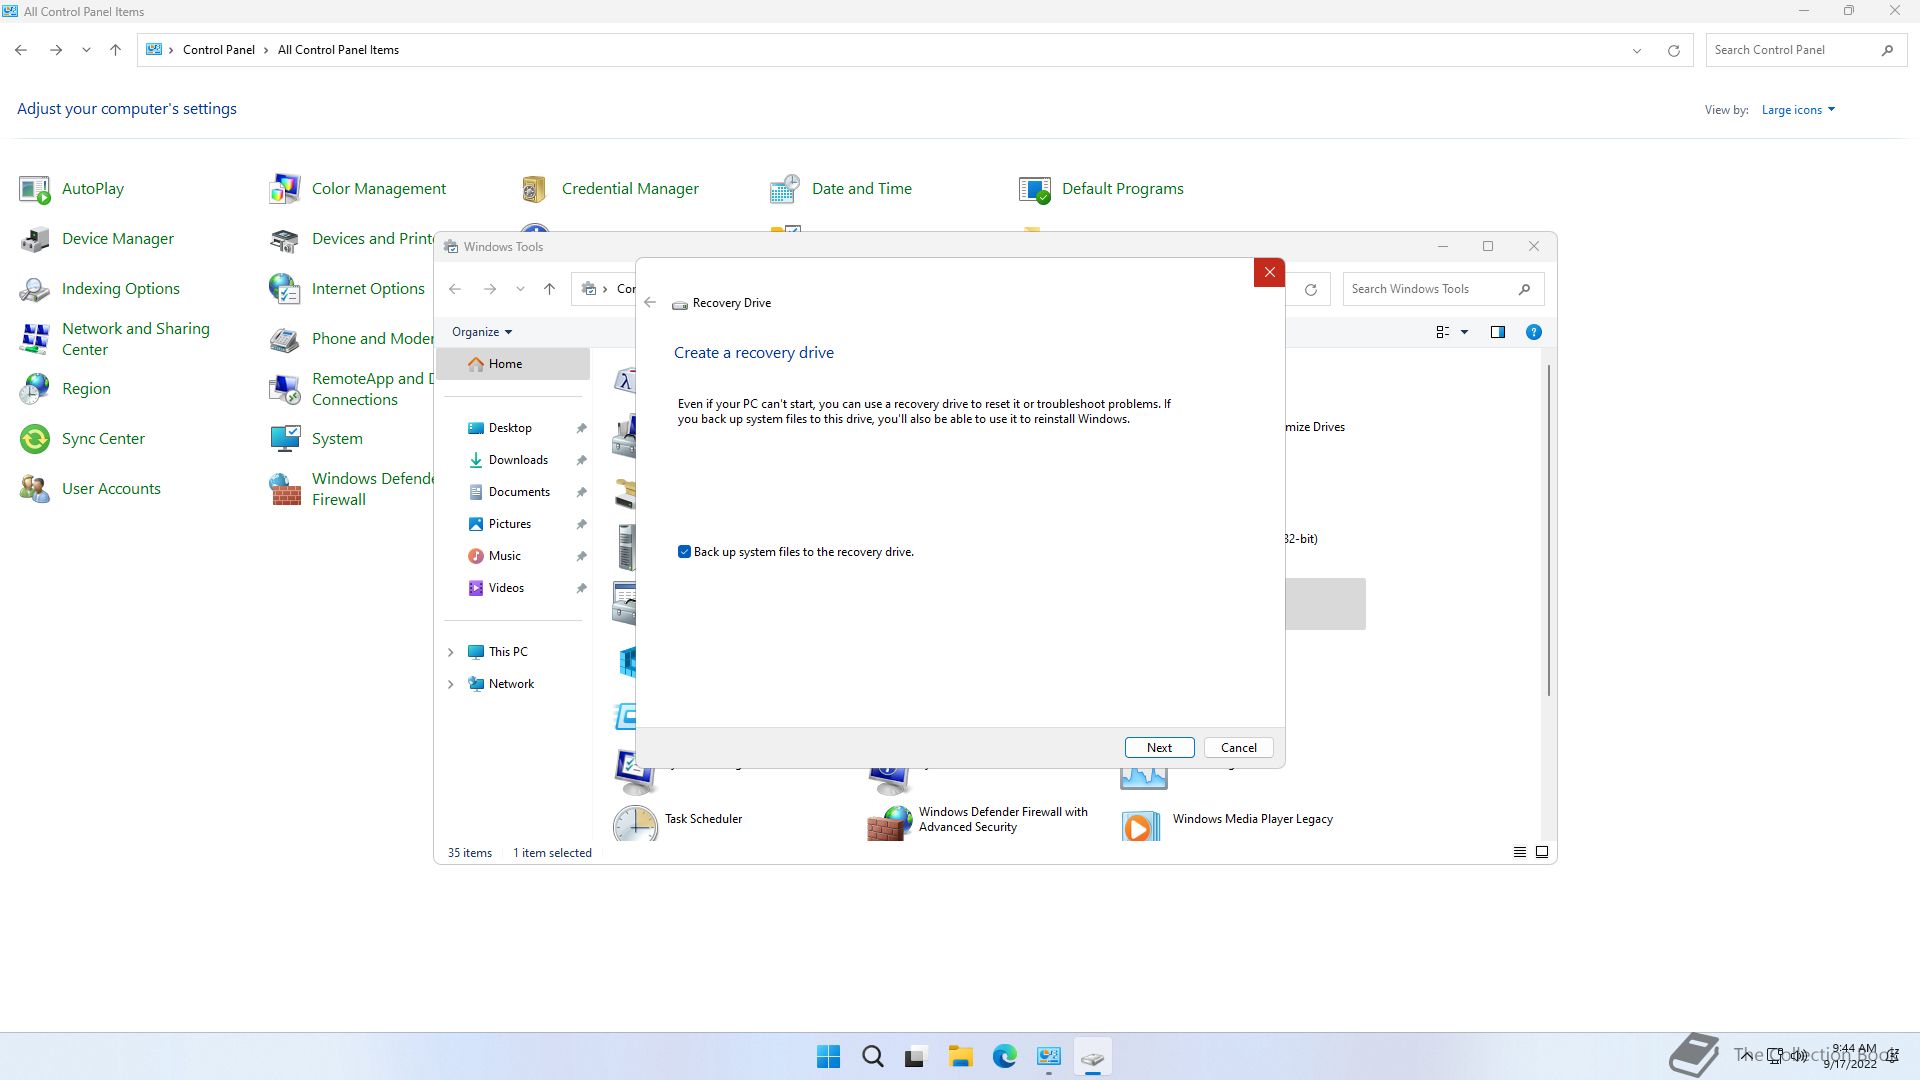Open taskbar Search
Image resolution: width=1920 pixels, height=1080 pixels.
tap(872, 1057)
